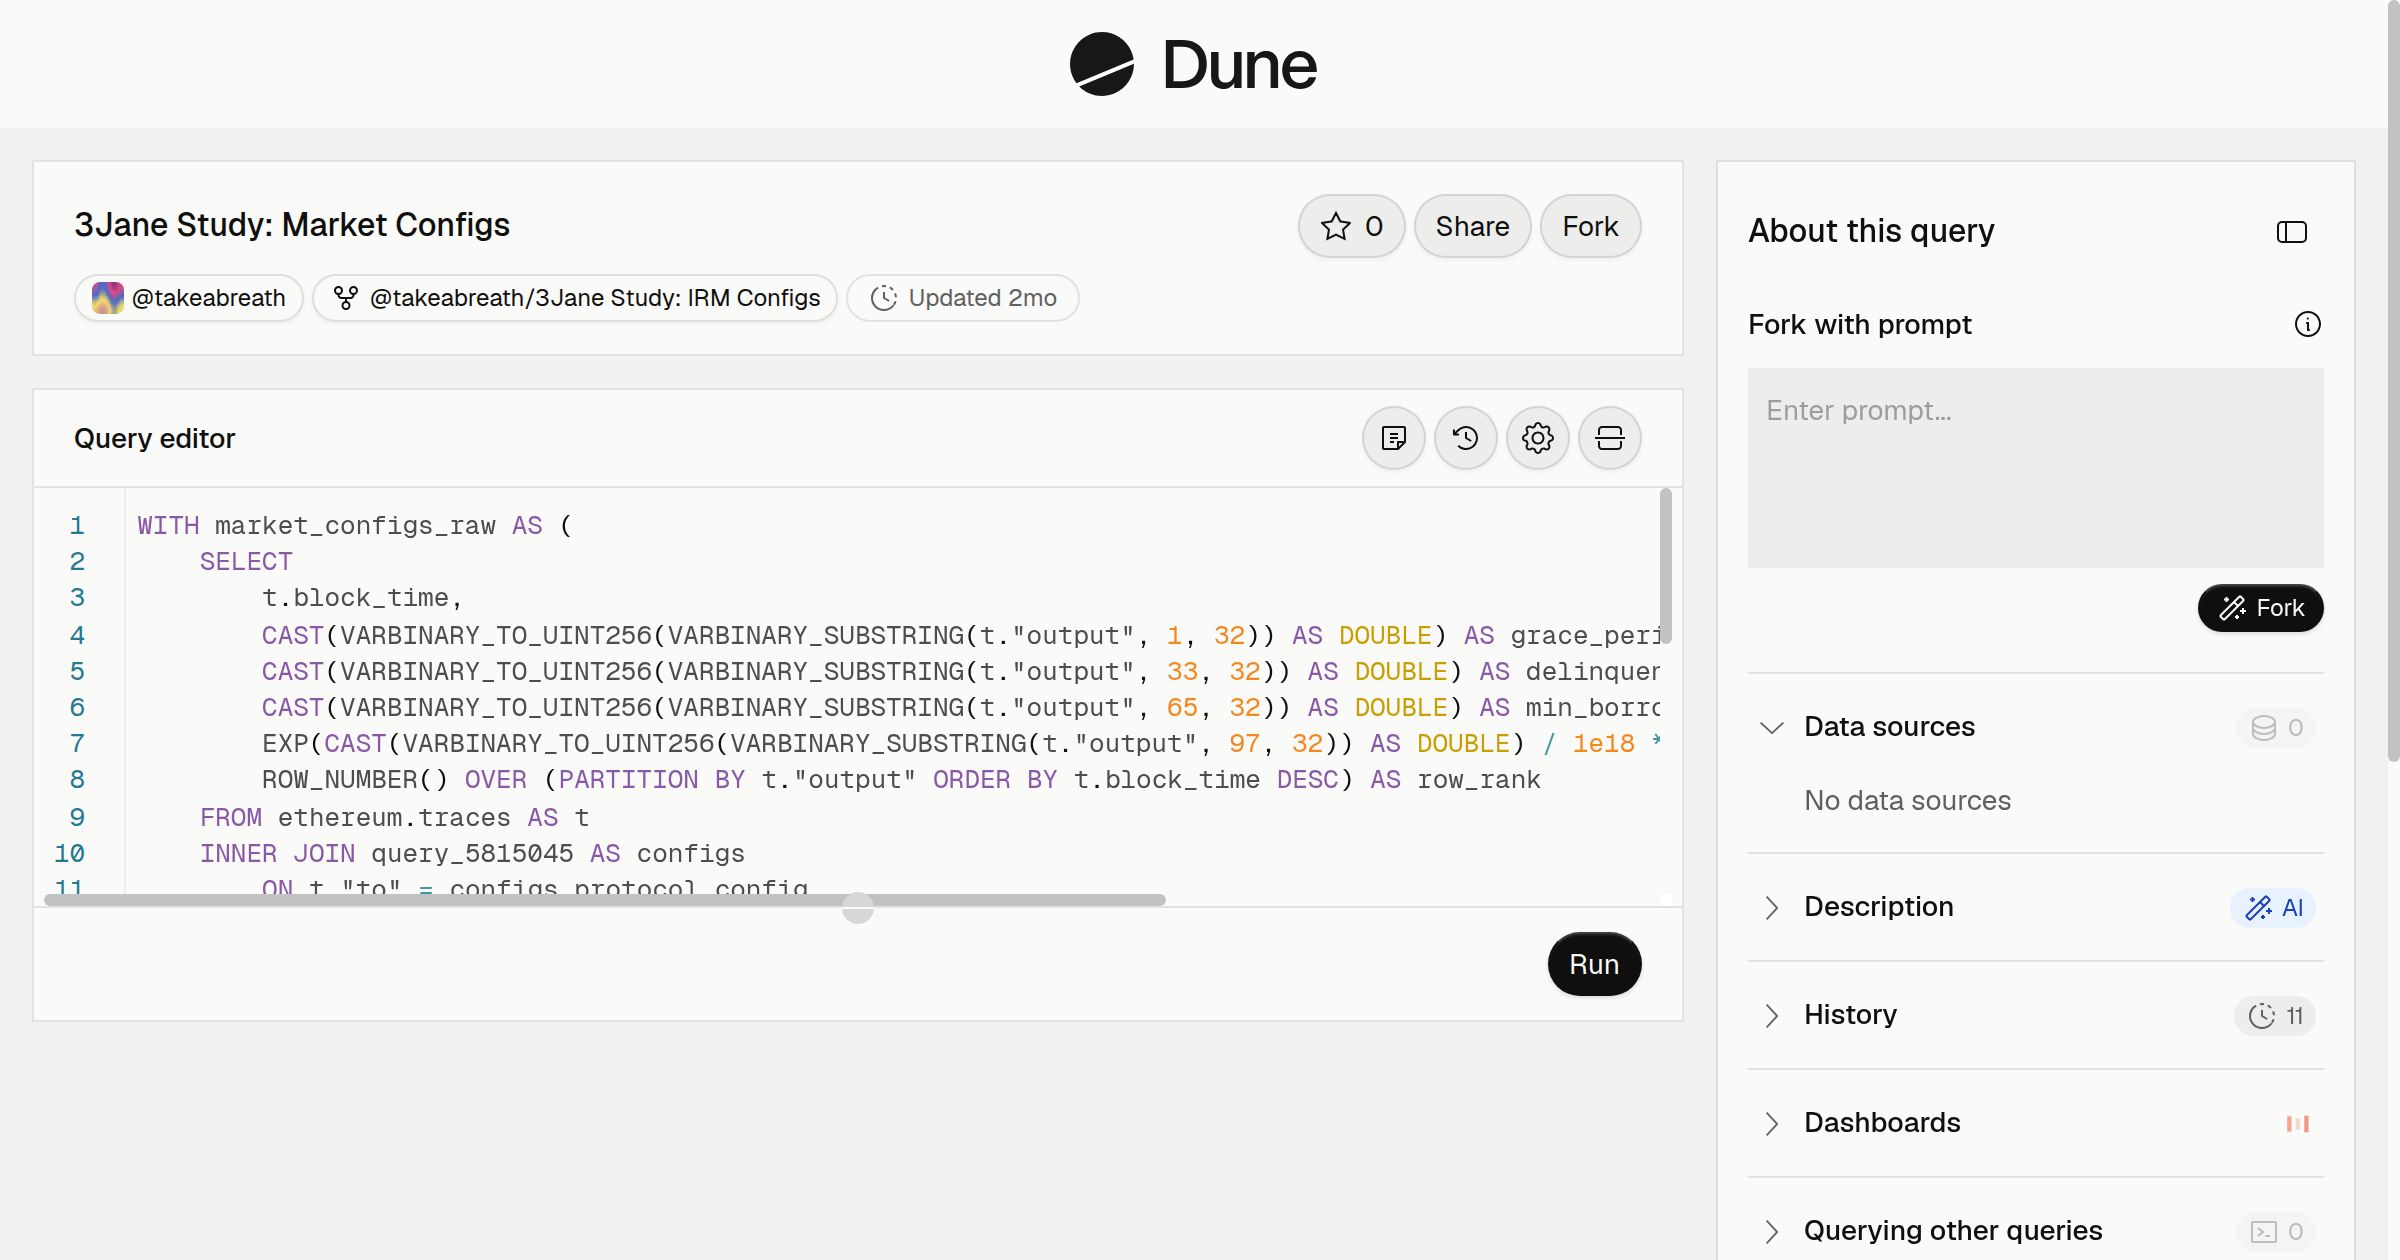Click the 'Query editor' heading
The image size is (2400, 1260).
(154, 438)
